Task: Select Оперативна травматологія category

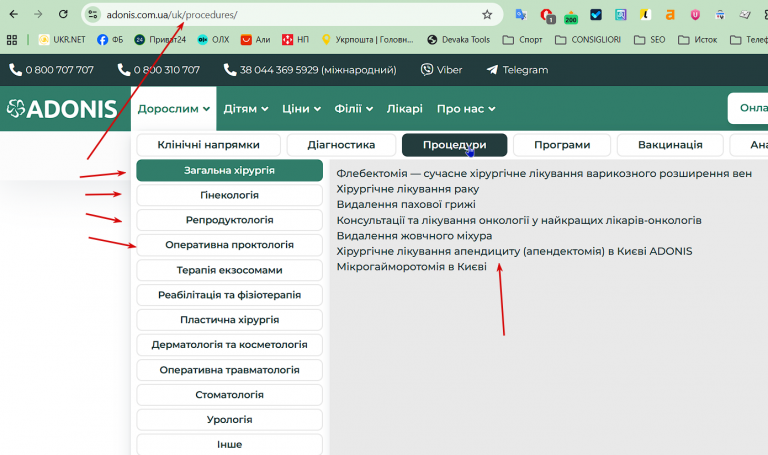Action: click(229, 370)
